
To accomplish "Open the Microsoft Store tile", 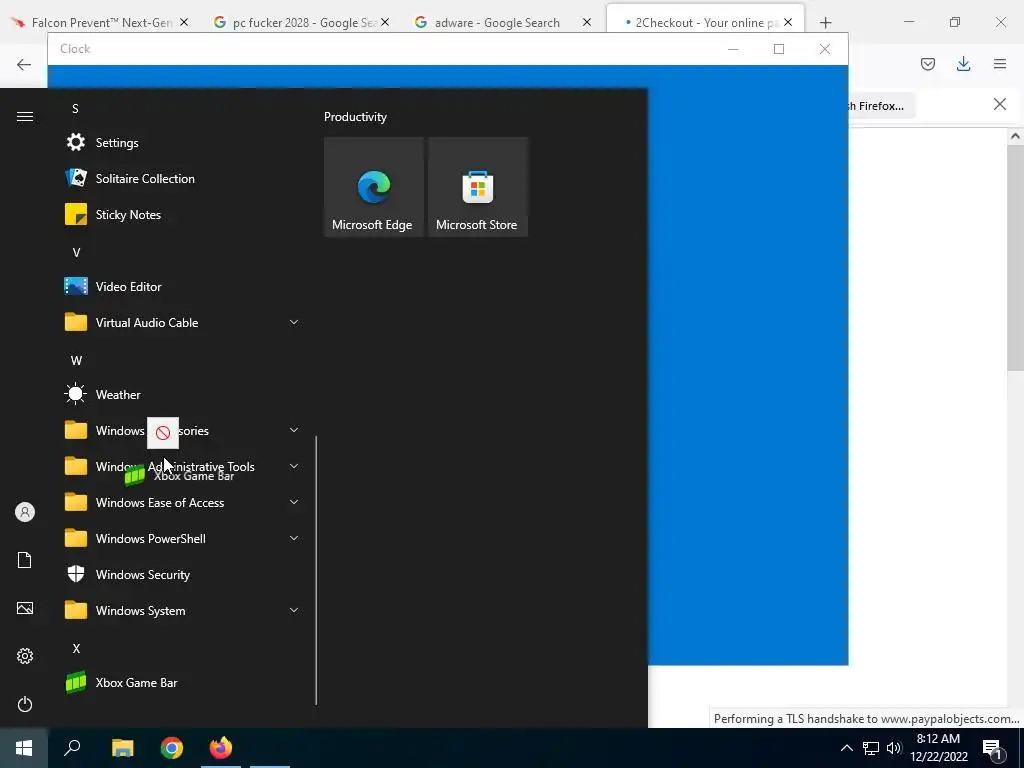I will [477, 187].
